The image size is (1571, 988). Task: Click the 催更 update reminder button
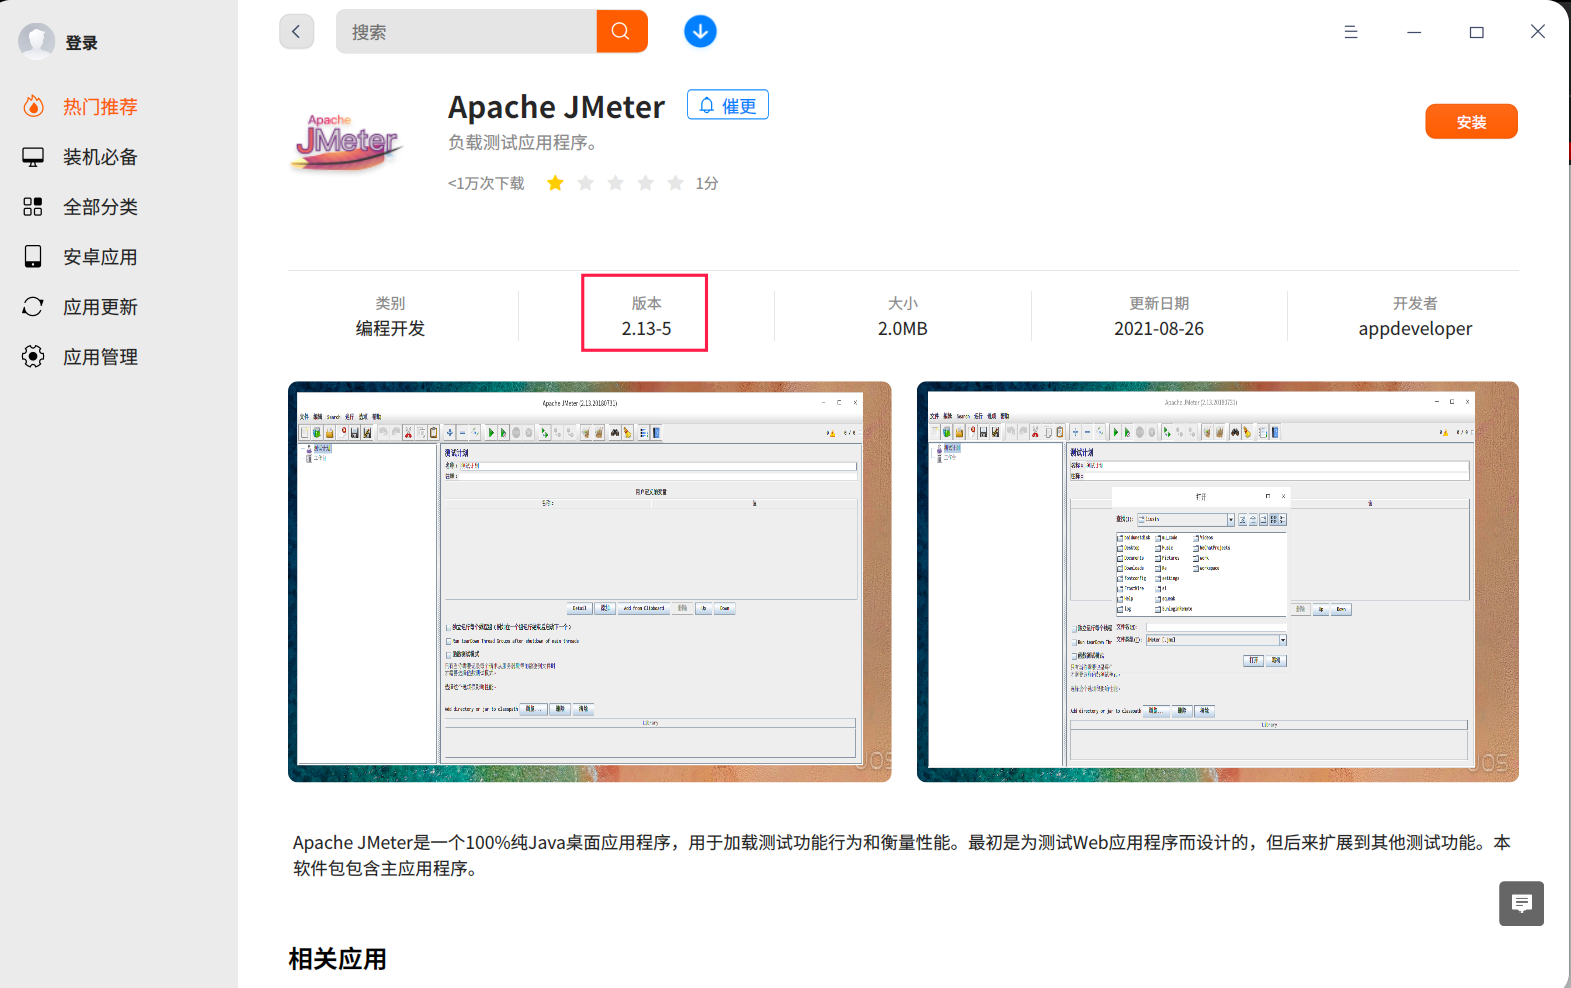click(x=728, y=105)
